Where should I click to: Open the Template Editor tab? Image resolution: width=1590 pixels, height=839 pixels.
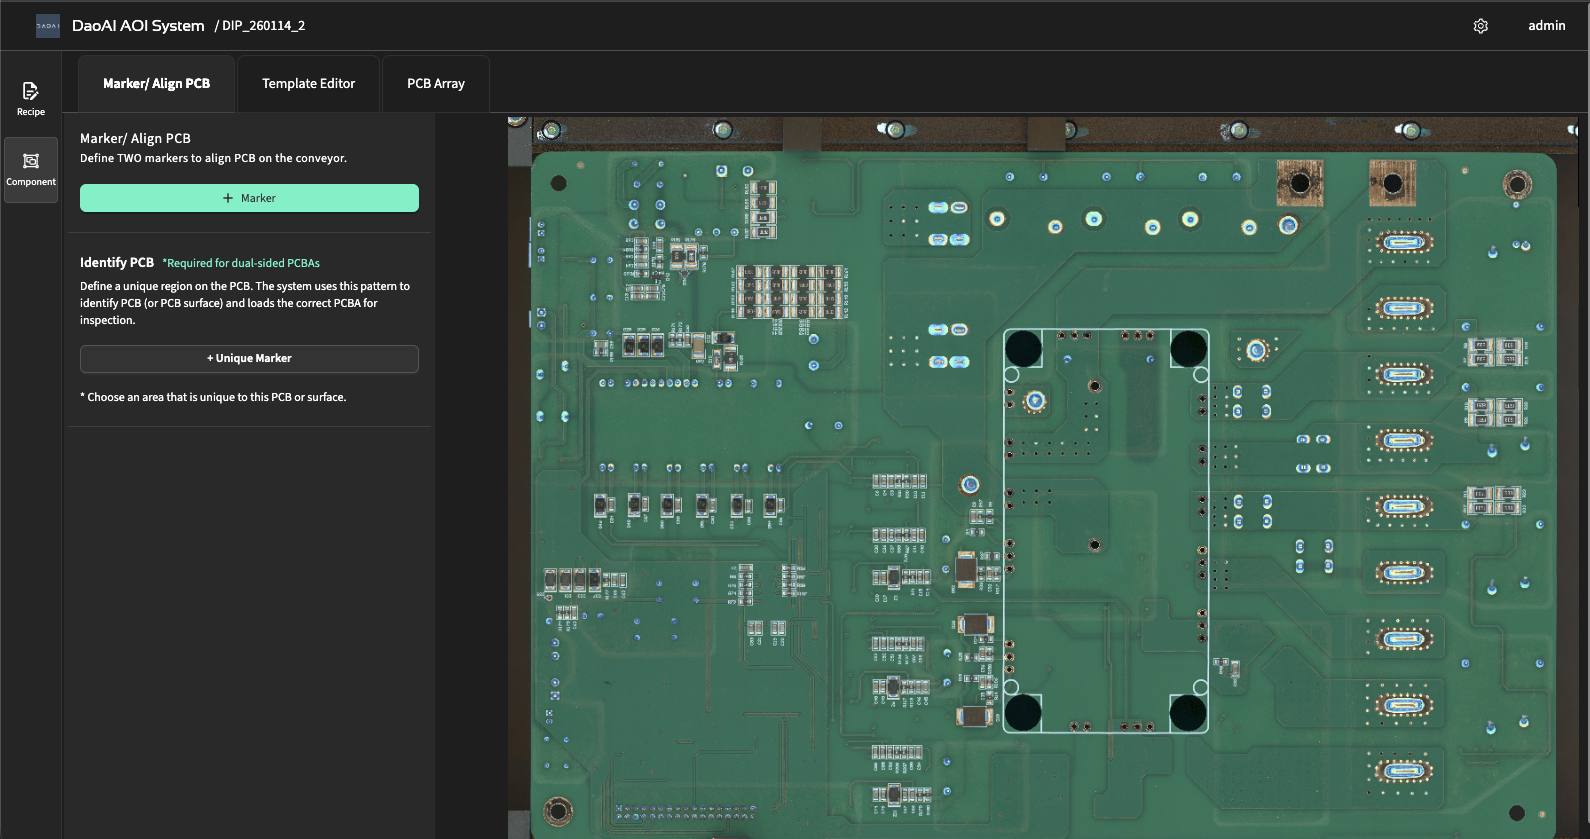308,84
